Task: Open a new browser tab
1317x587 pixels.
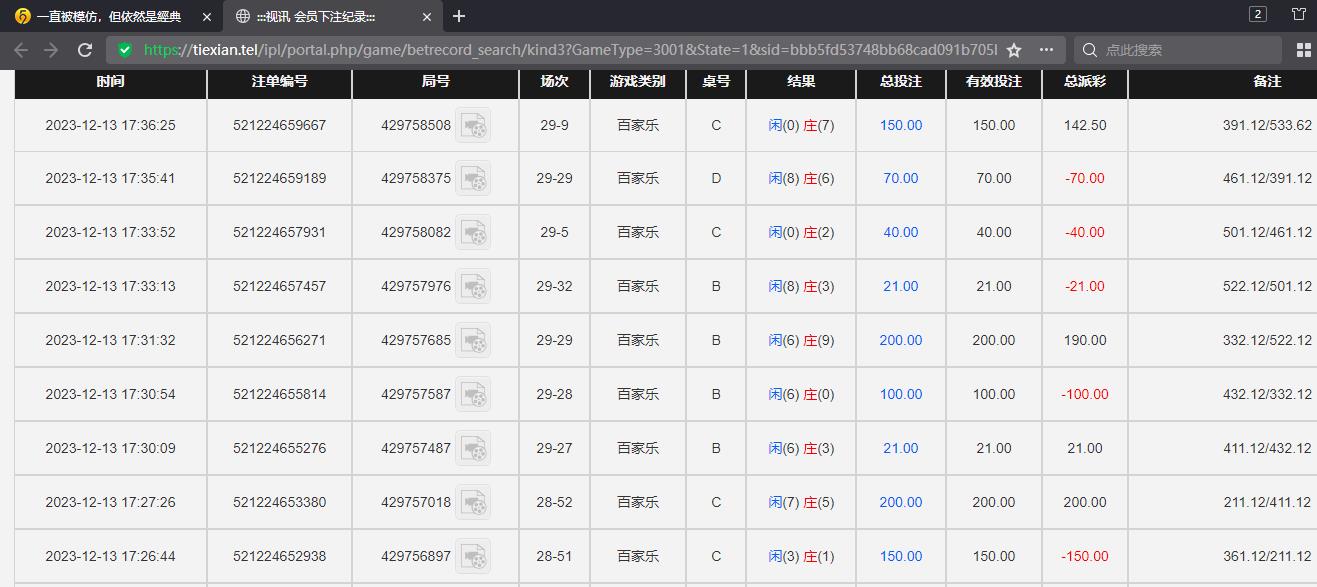Action: pyautogui.click(x=459, y=16)
